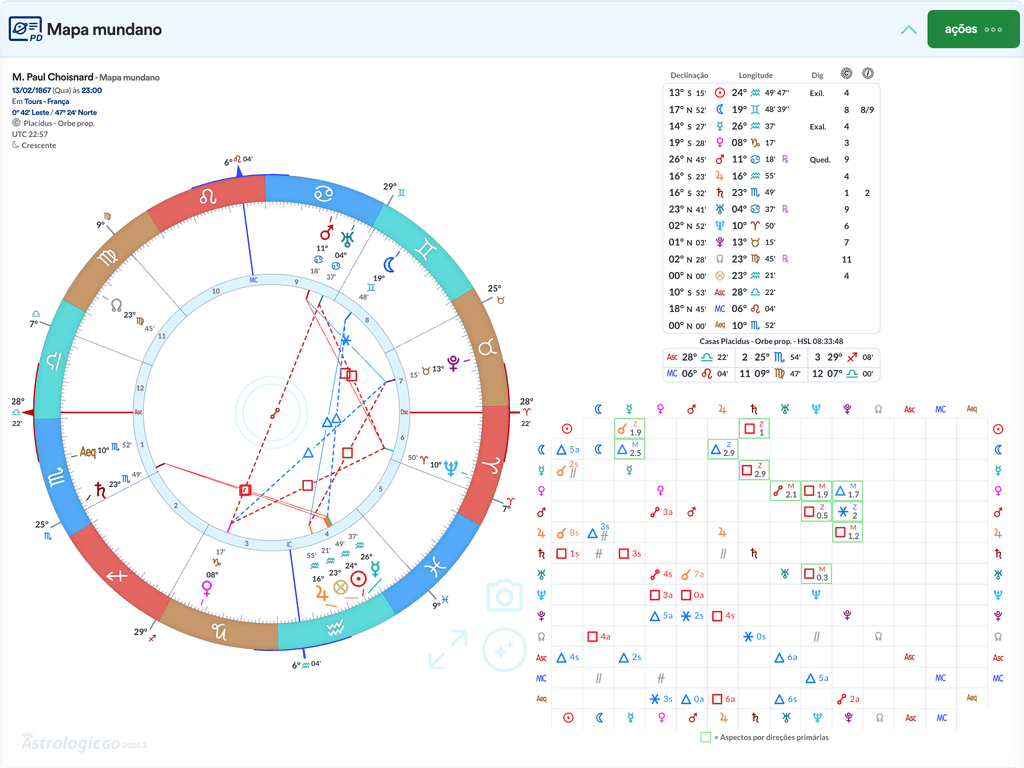Select the aspect cell with value 2.1
This screenshot has height=768, width=1024.
tap(785, 490)
